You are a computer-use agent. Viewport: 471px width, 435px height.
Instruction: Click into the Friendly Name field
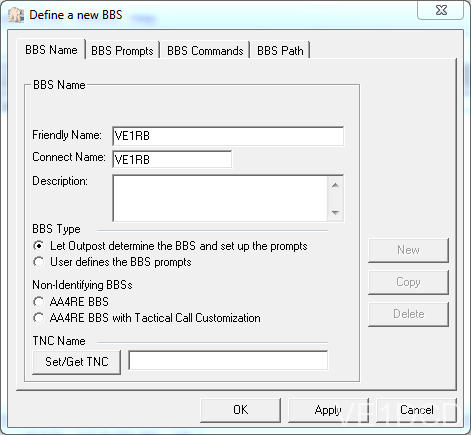[x=228, y=136]
